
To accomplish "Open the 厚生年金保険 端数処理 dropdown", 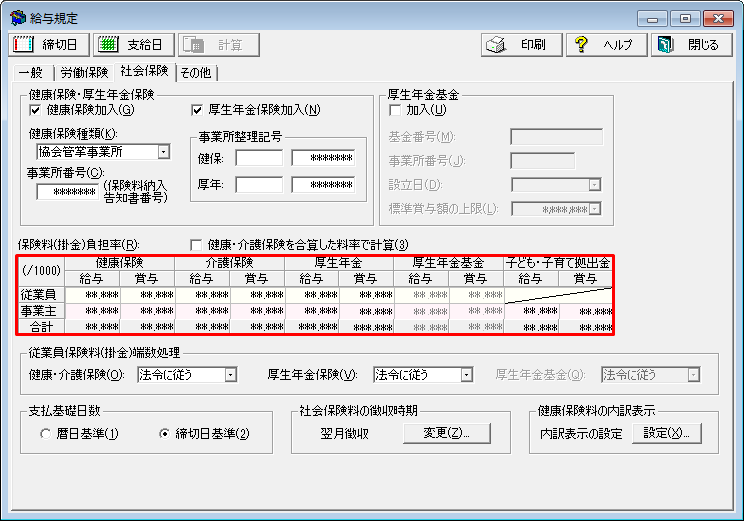I will pyautogui.click(x=466, y=375).
